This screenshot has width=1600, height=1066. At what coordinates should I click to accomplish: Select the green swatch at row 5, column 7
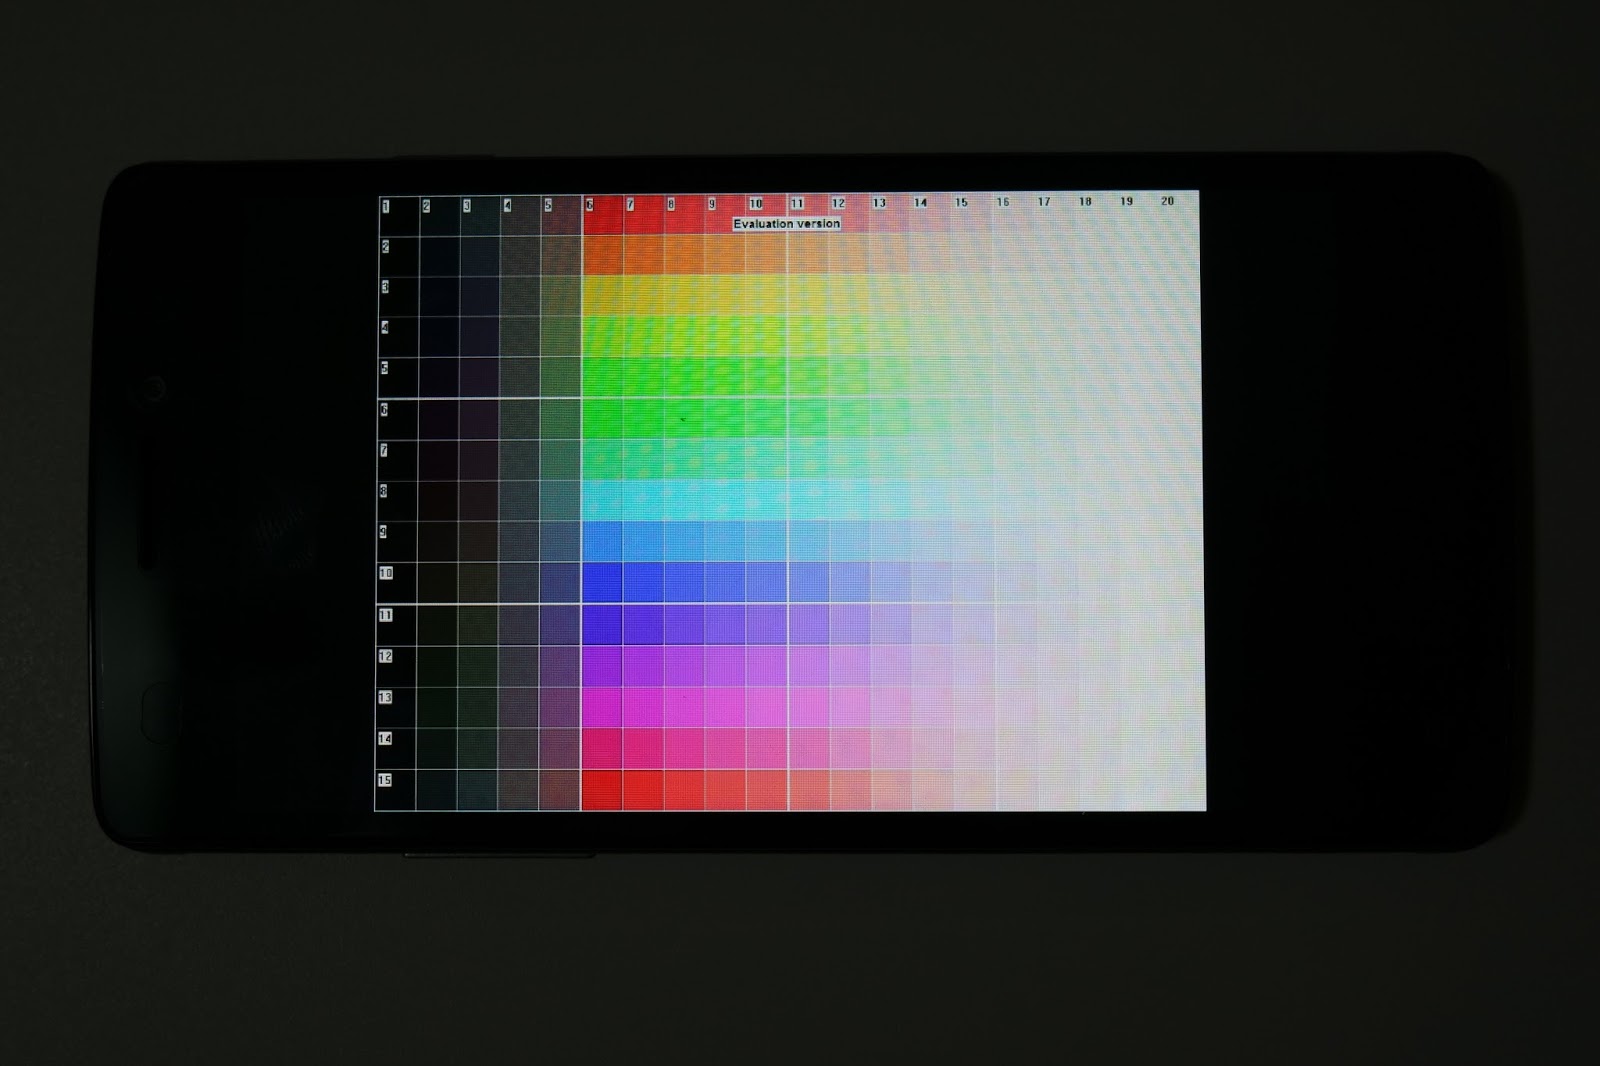tap(643, 378)
